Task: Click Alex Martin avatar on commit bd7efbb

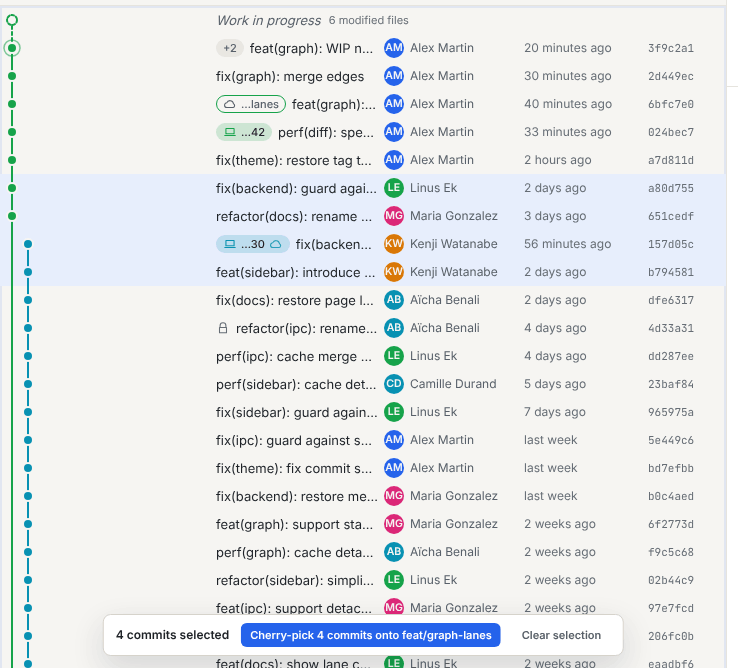Action: (394, 468)
